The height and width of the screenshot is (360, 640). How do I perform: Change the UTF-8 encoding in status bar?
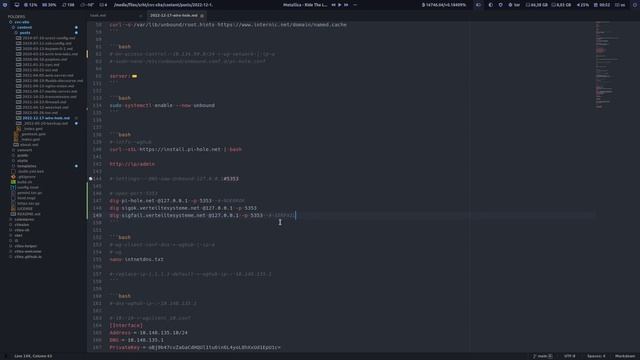[569, 356]
